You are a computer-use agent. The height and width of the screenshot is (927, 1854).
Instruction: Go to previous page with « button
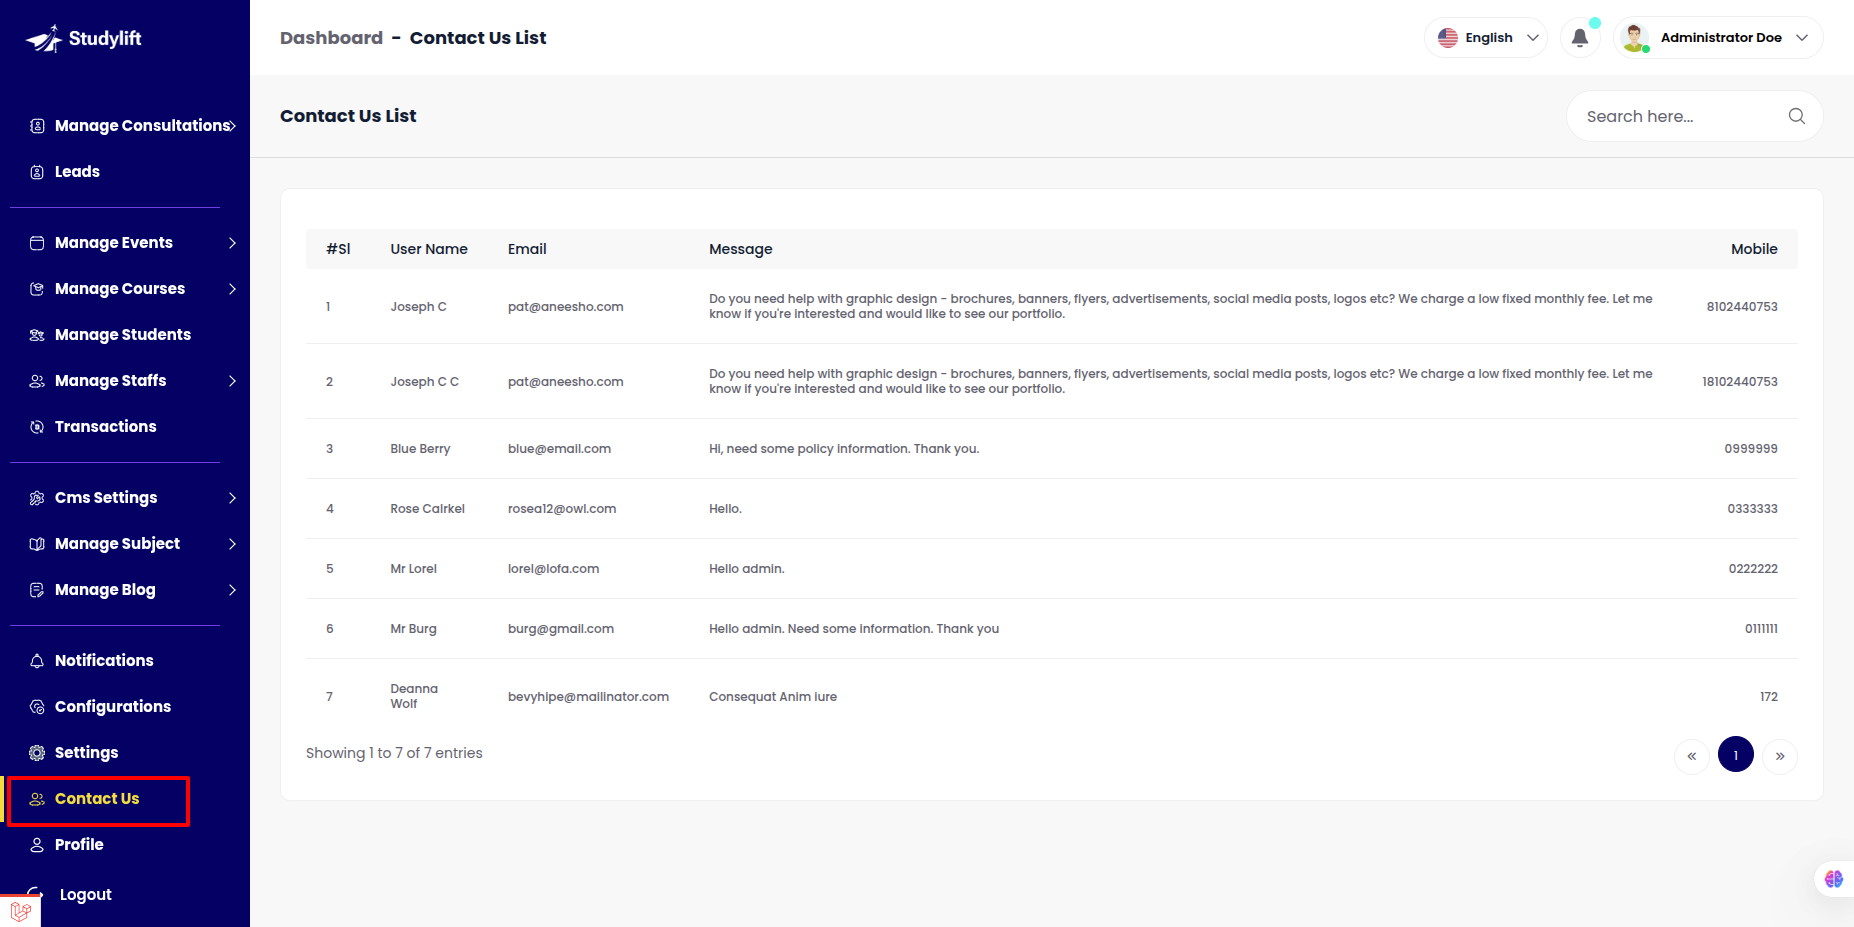(1692, 756)
